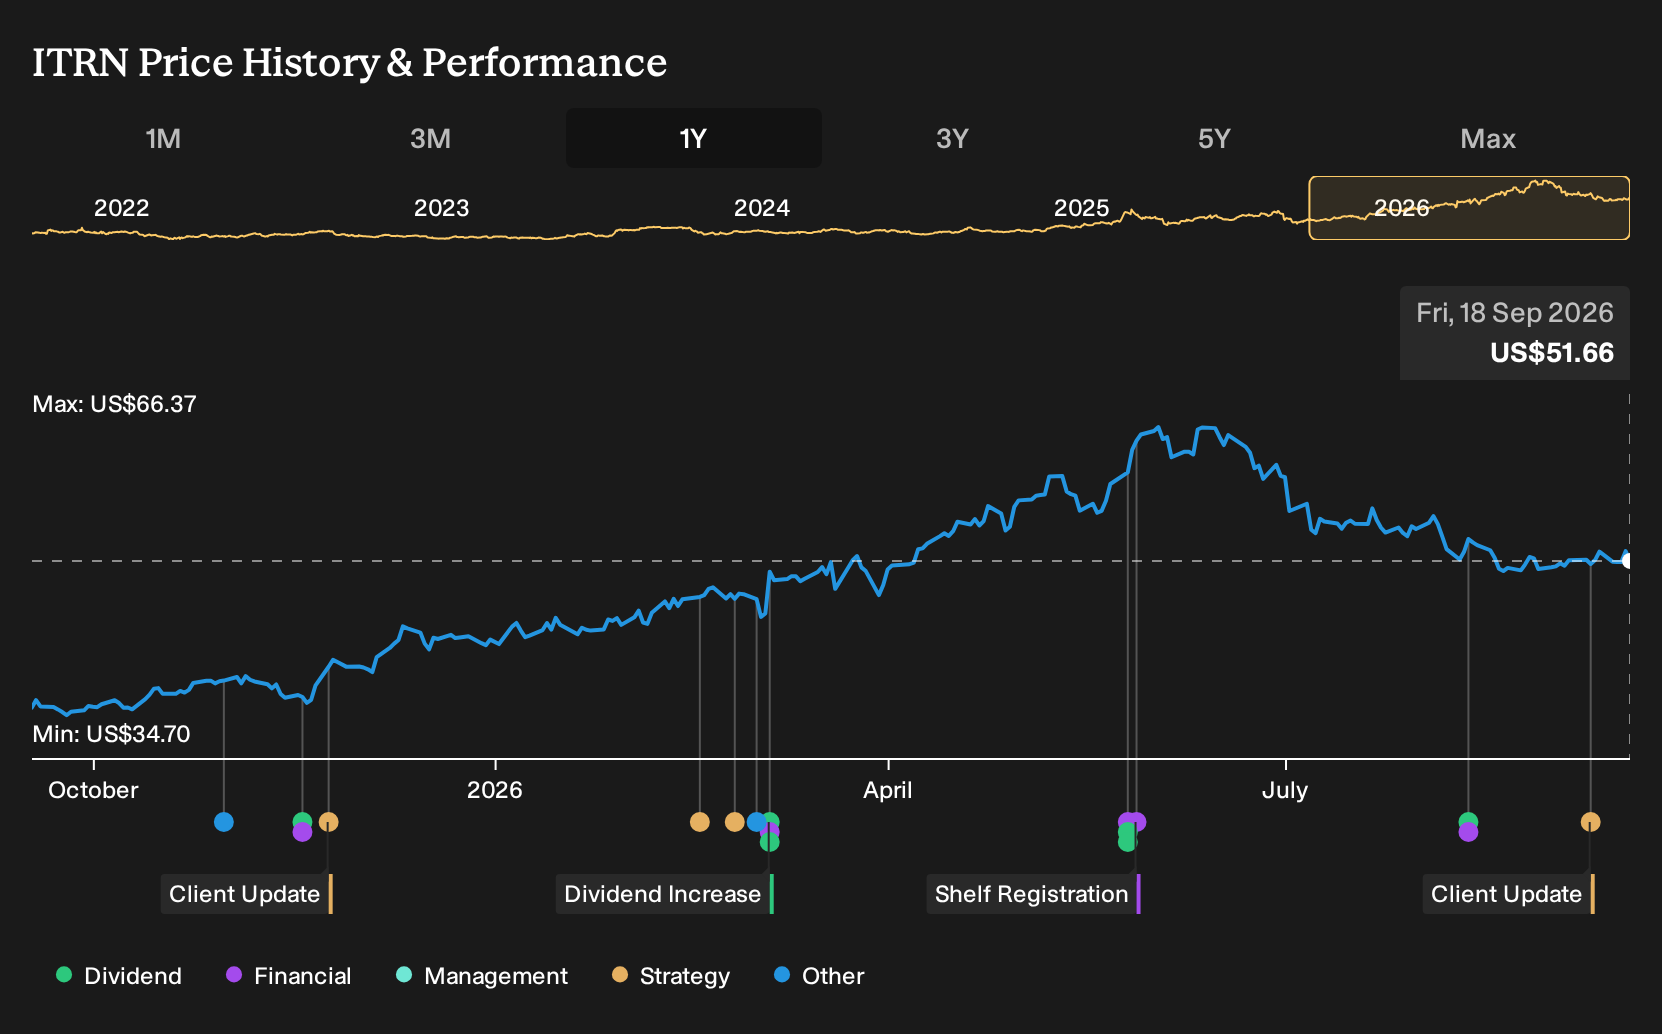Click blue Other dot beside Dividend Increase cluster
This screenshot has height=1034, width=1662.
[756, 822]
